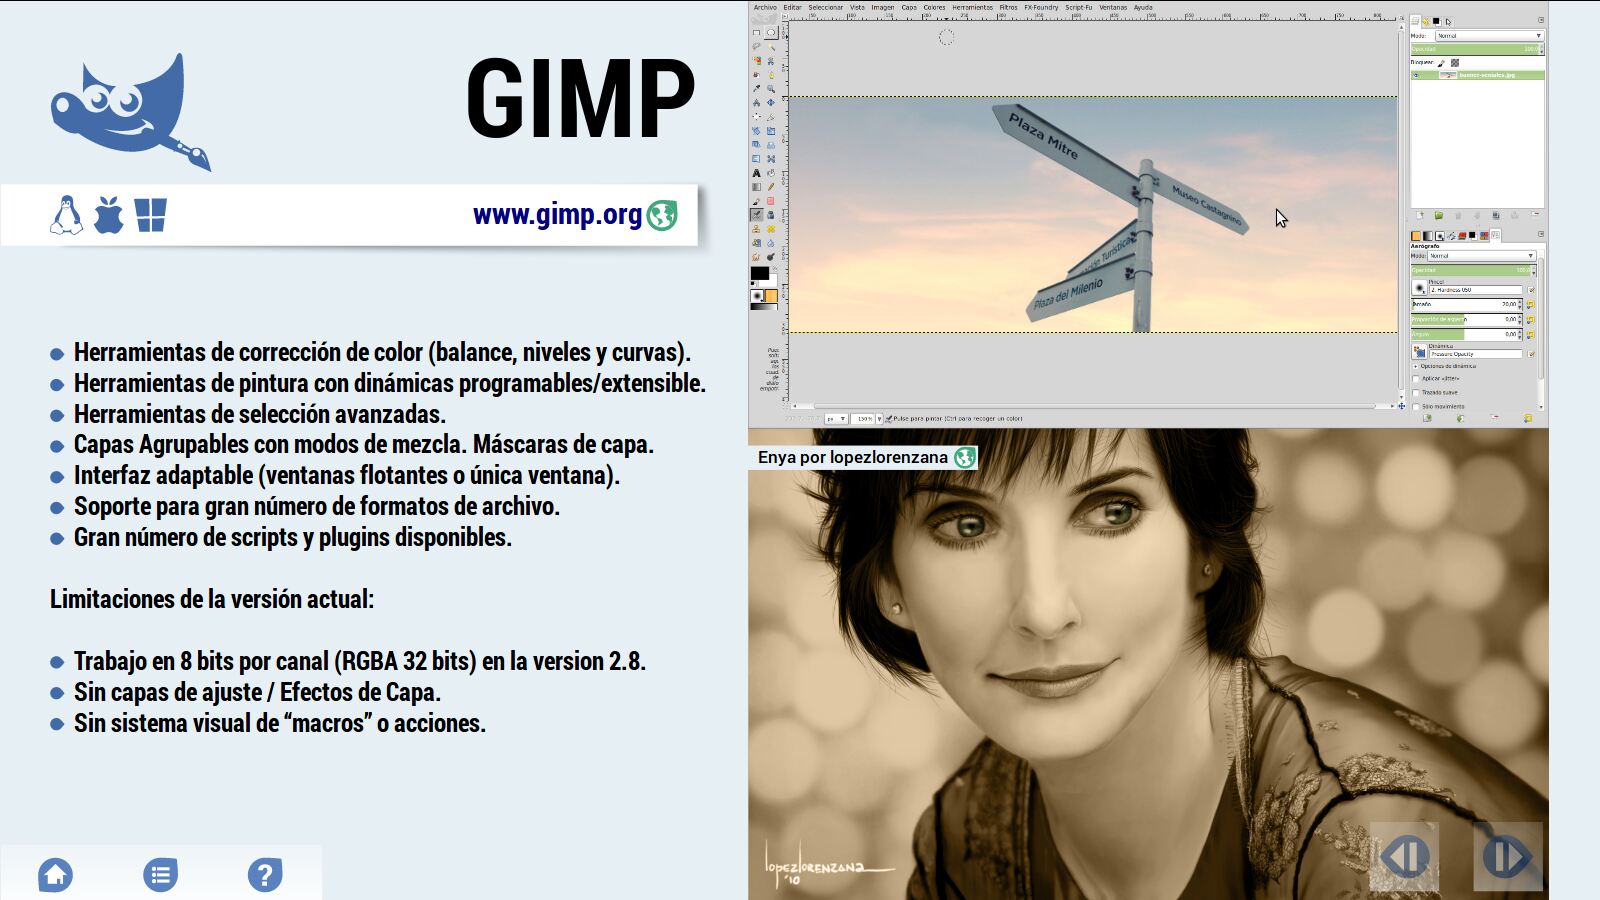Open brush selector Pincel button
The width and height of the screenshot is (1600, 900).
tap(1419, 288)
